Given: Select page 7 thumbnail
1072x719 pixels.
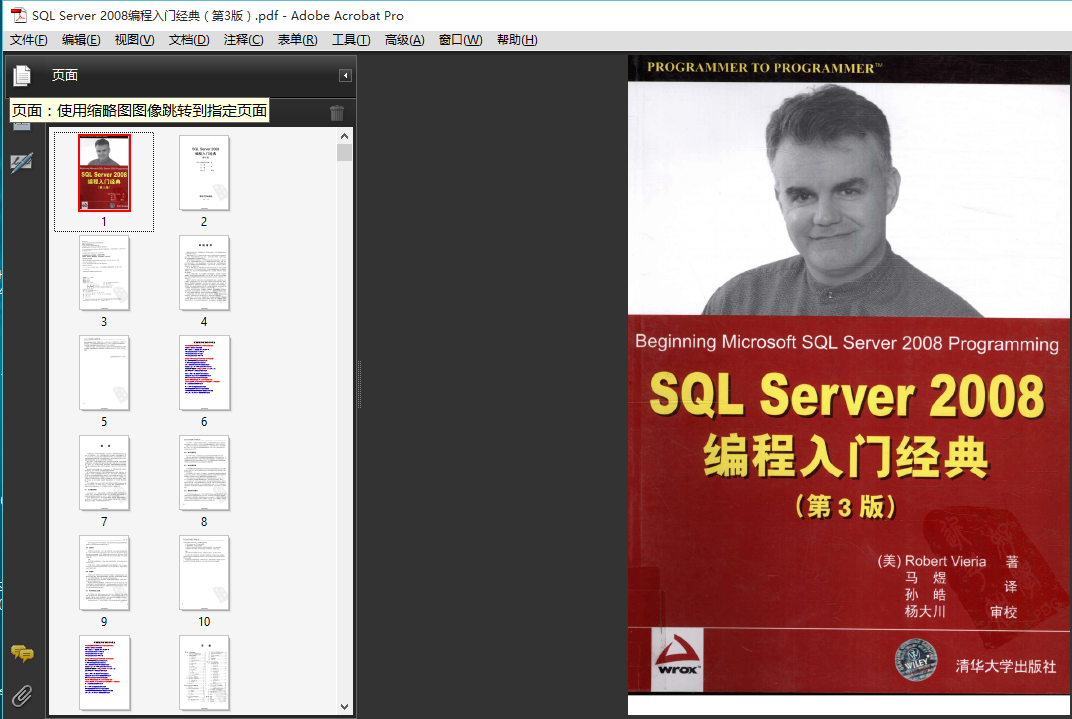Looking at the screenshot, I should 104,473.
